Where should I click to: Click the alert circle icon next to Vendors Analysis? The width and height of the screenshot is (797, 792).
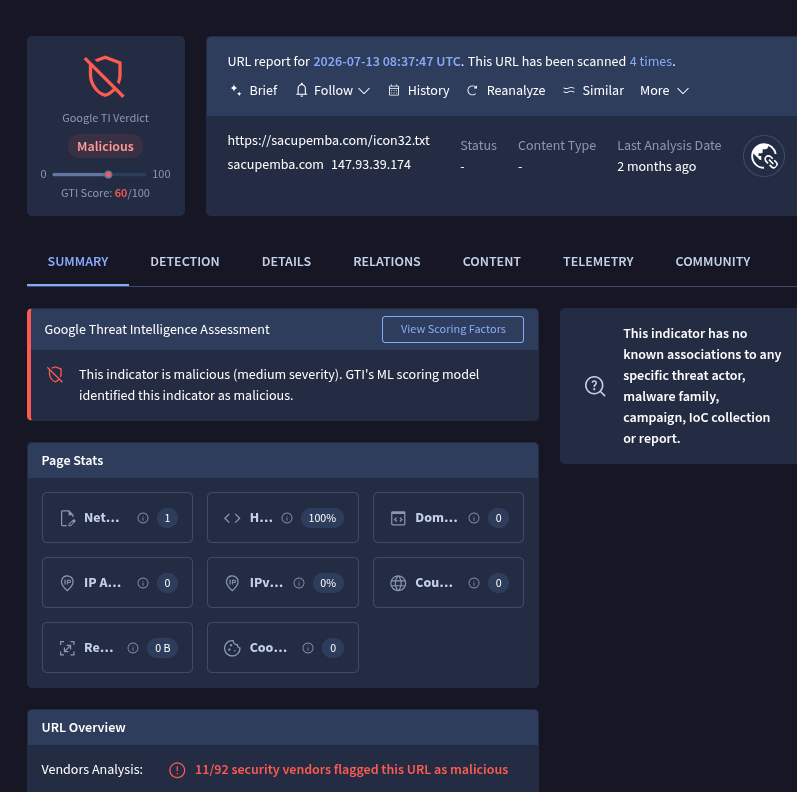tap(177, 770)
